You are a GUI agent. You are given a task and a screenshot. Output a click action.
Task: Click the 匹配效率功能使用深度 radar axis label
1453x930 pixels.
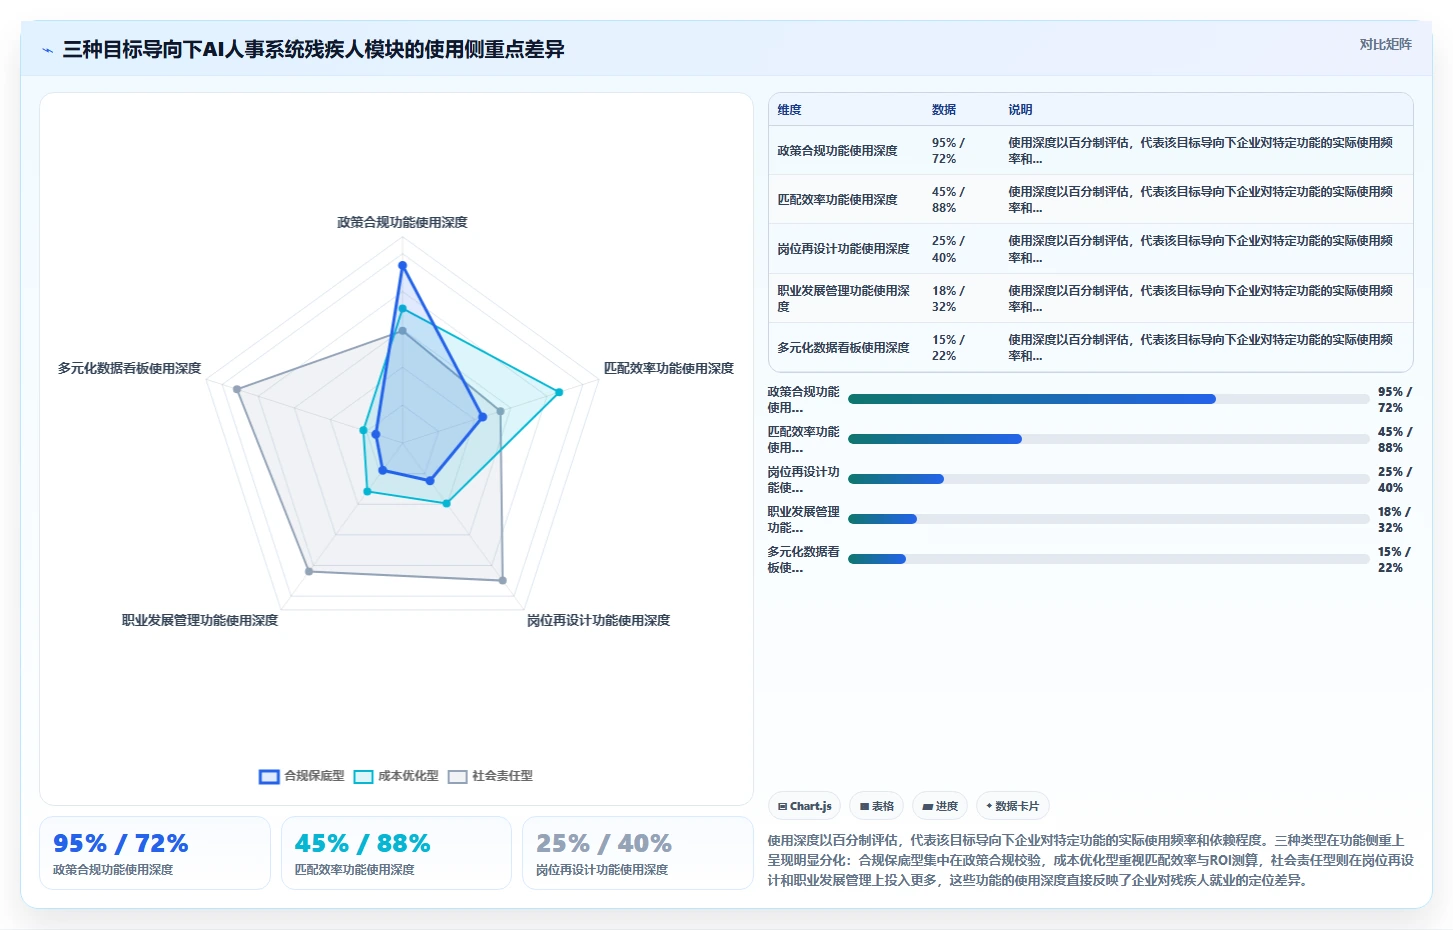pos(668,368)
